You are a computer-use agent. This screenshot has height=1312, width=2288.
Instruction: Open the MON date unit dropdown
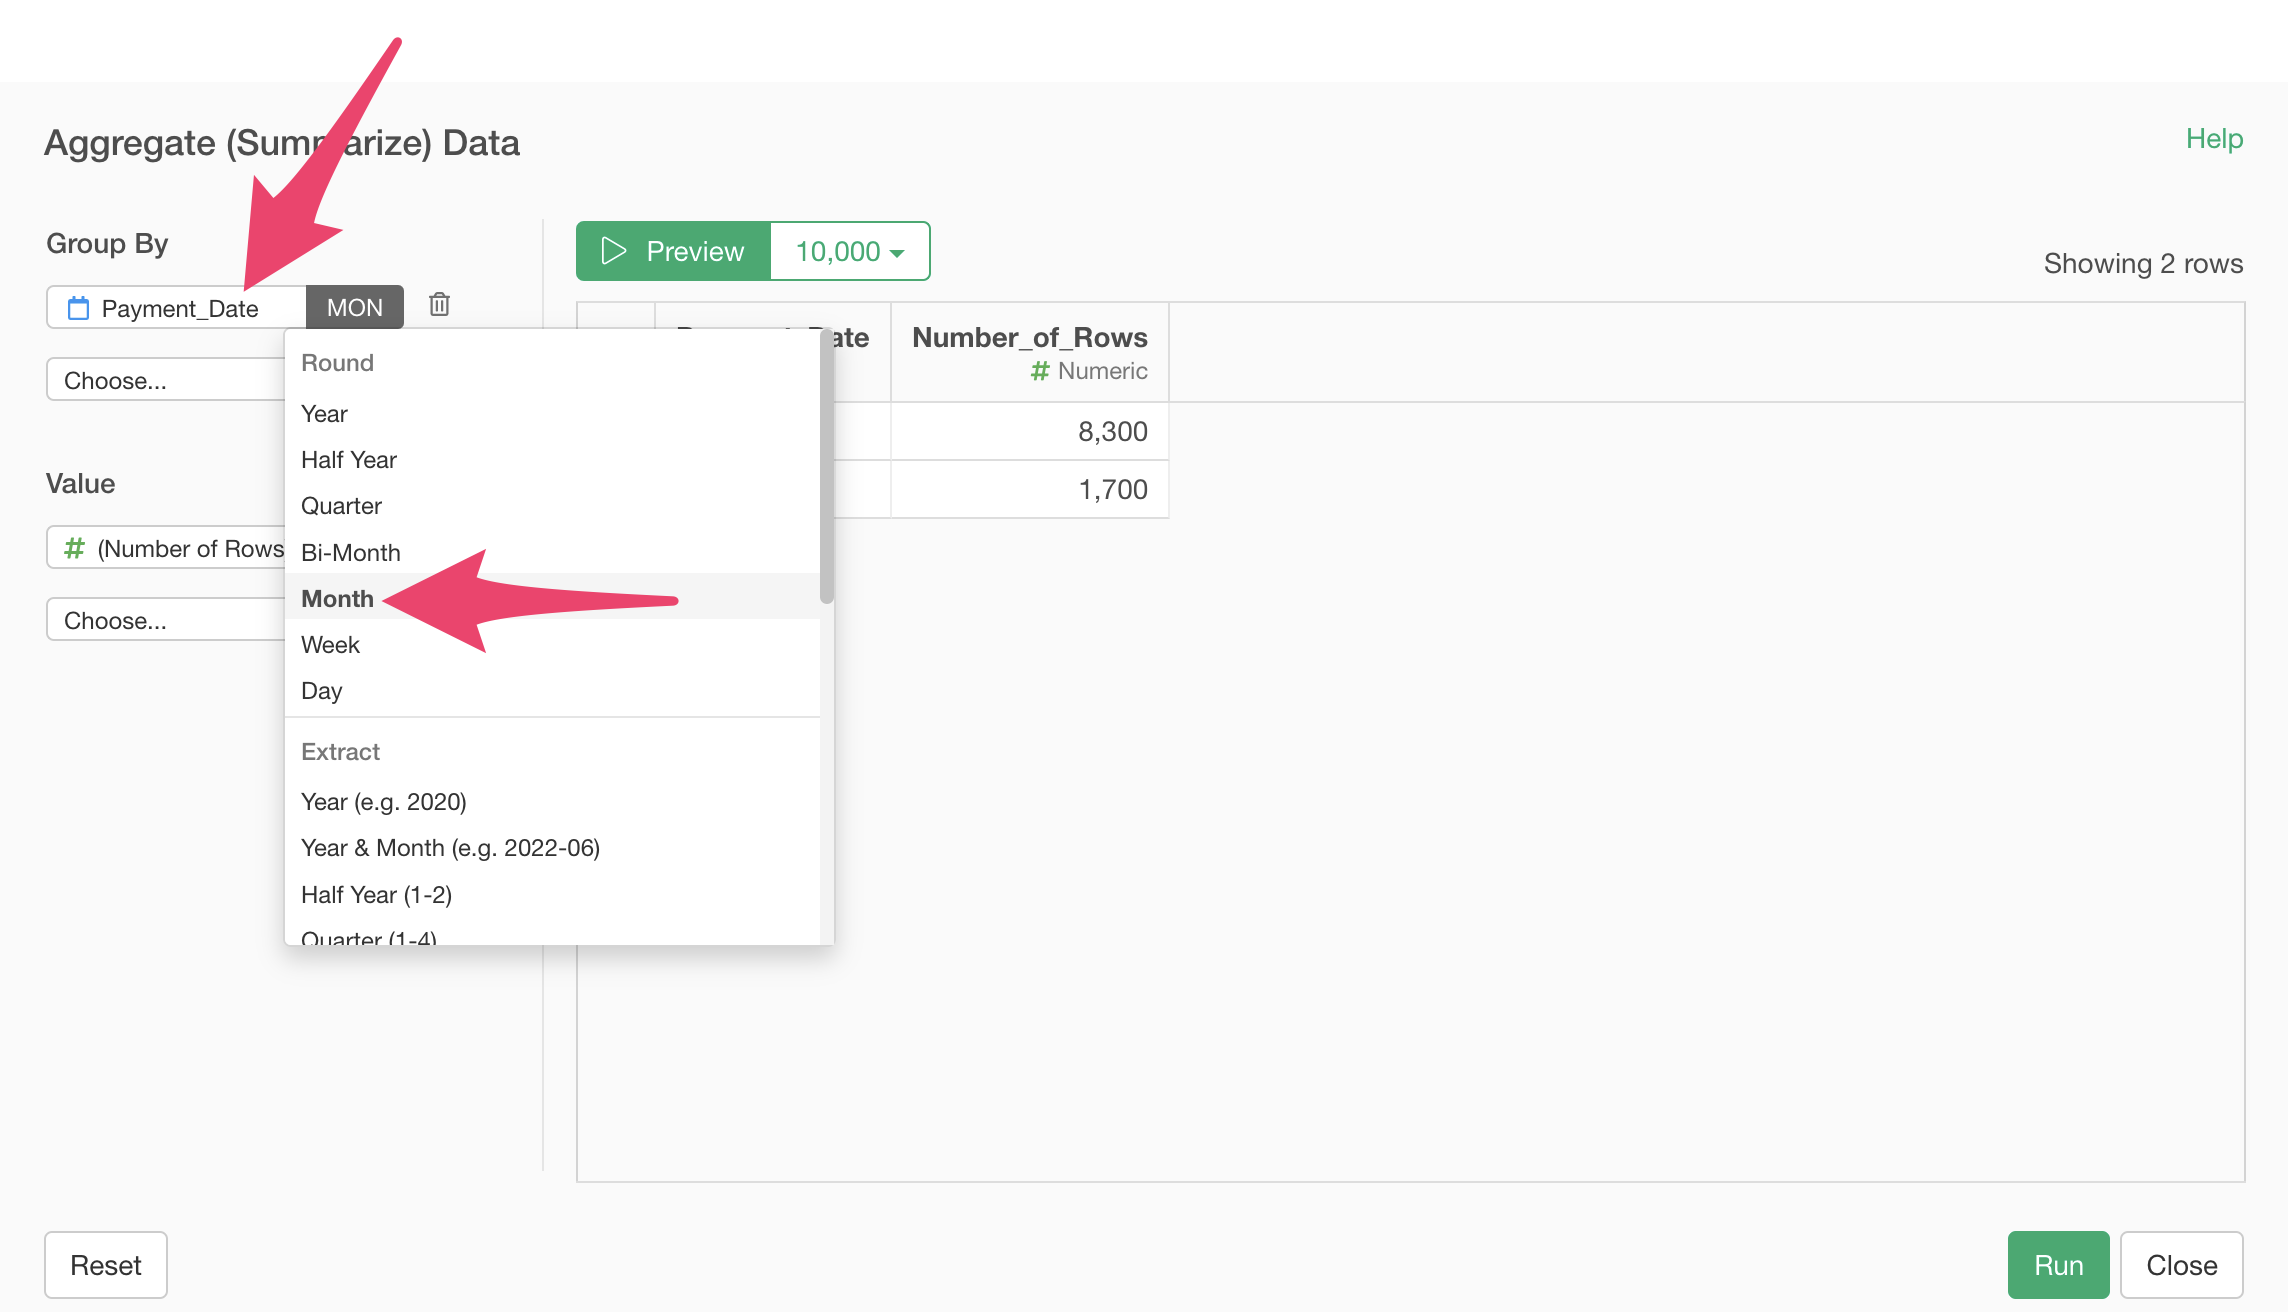354,307
